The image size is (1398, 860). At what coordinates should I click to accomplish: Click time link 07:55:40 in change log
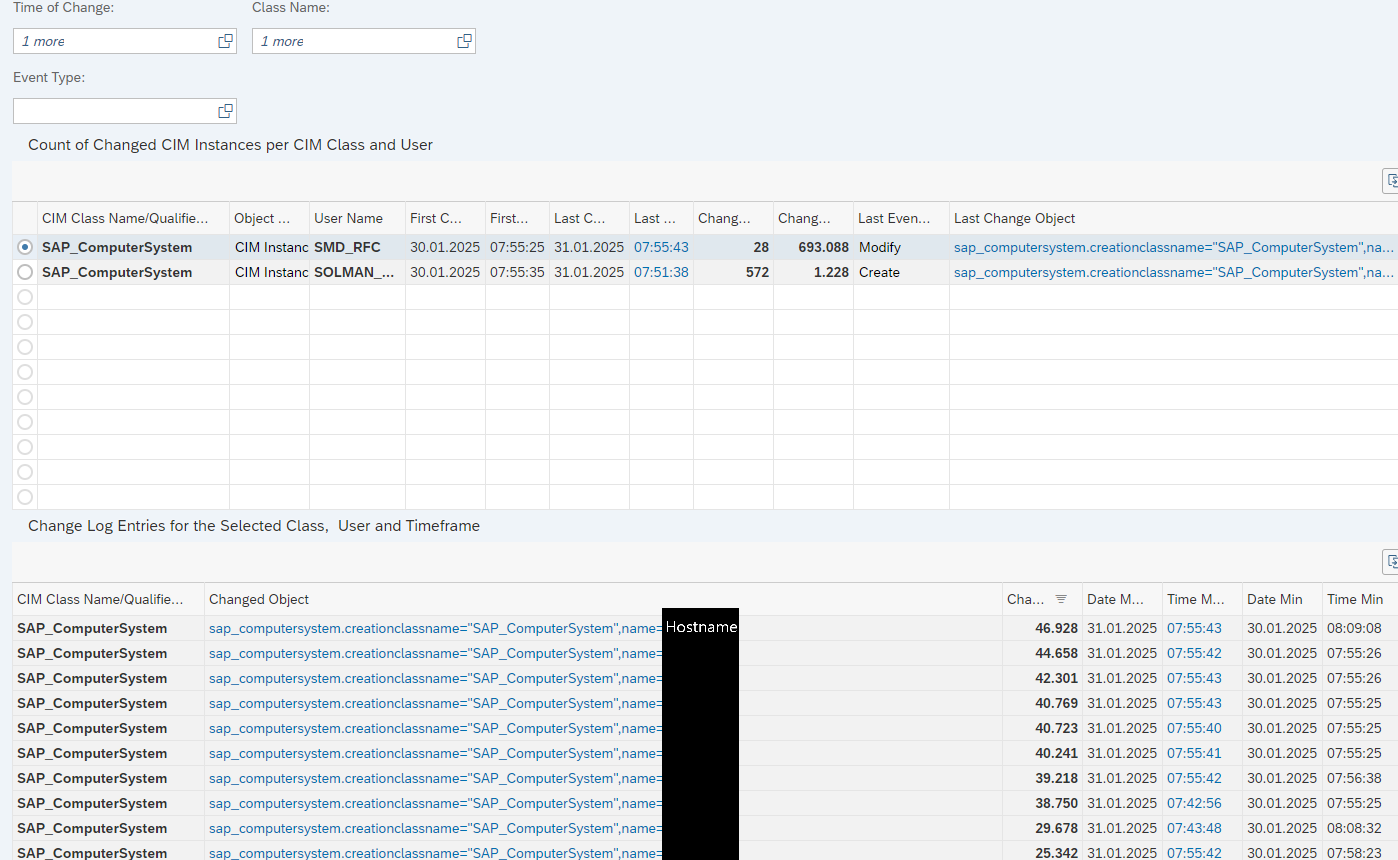point(1194,728)
